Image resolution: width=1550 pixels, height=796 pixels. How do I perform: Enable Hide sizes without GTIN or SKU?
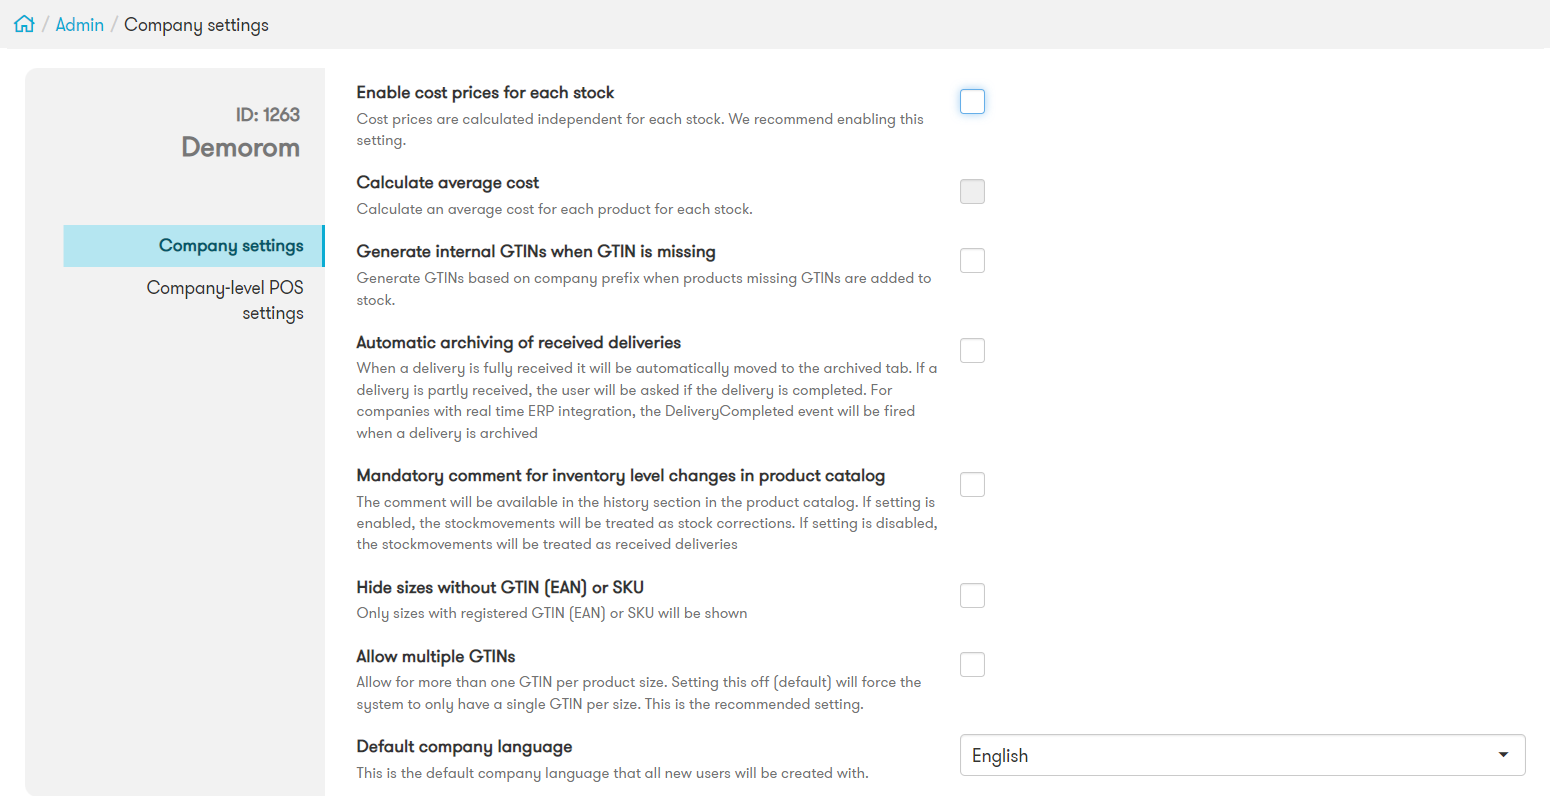point(972,595)
